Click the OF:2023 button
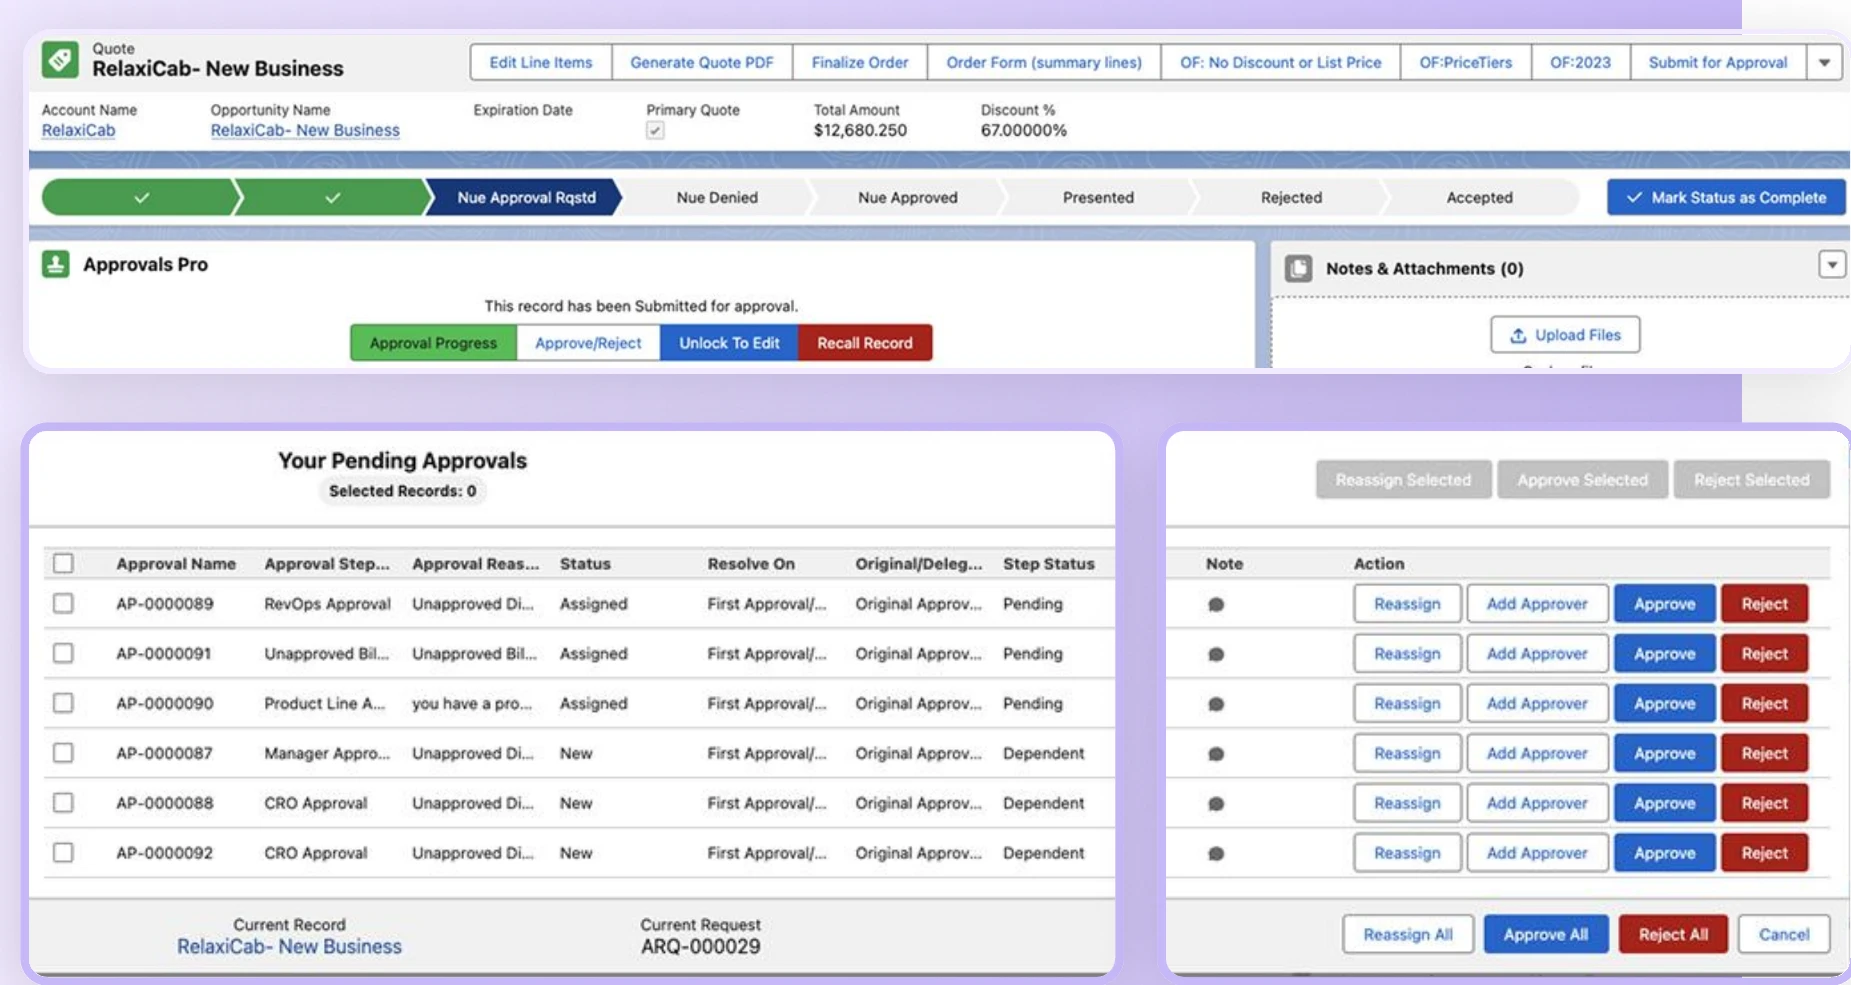The image size is (1851, 985). tap(1581, 62)
